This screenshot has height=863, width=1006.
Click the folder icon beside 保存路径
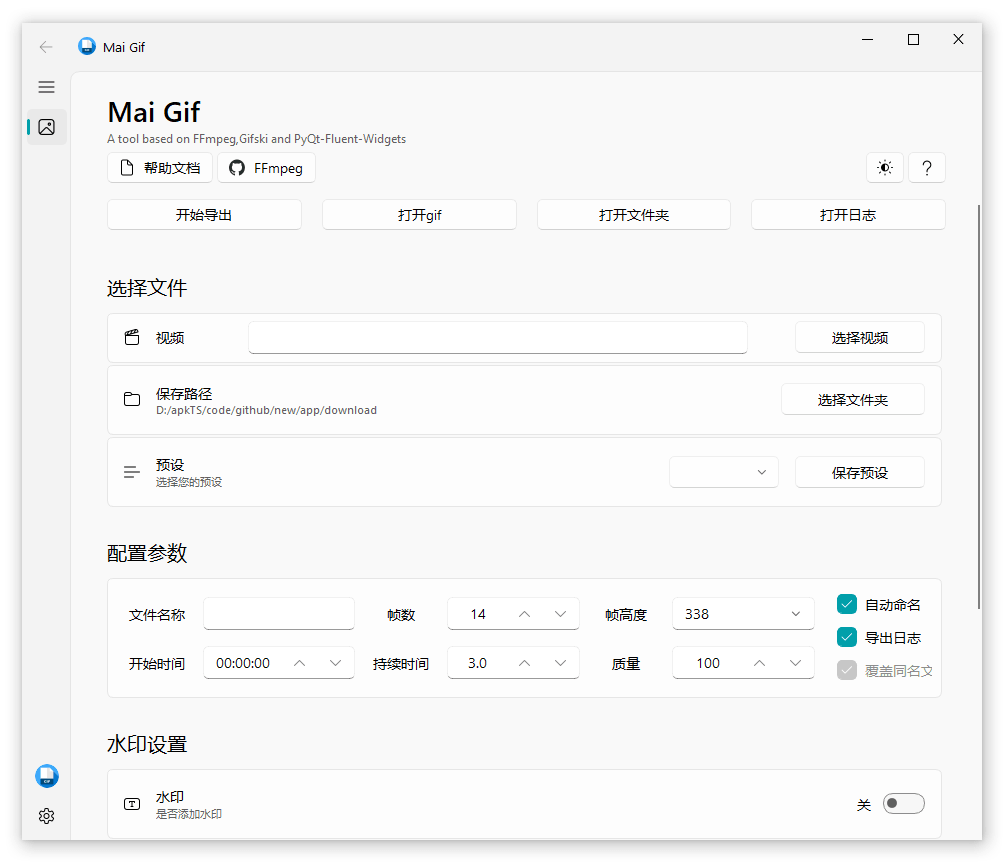[x=132, y=399]
